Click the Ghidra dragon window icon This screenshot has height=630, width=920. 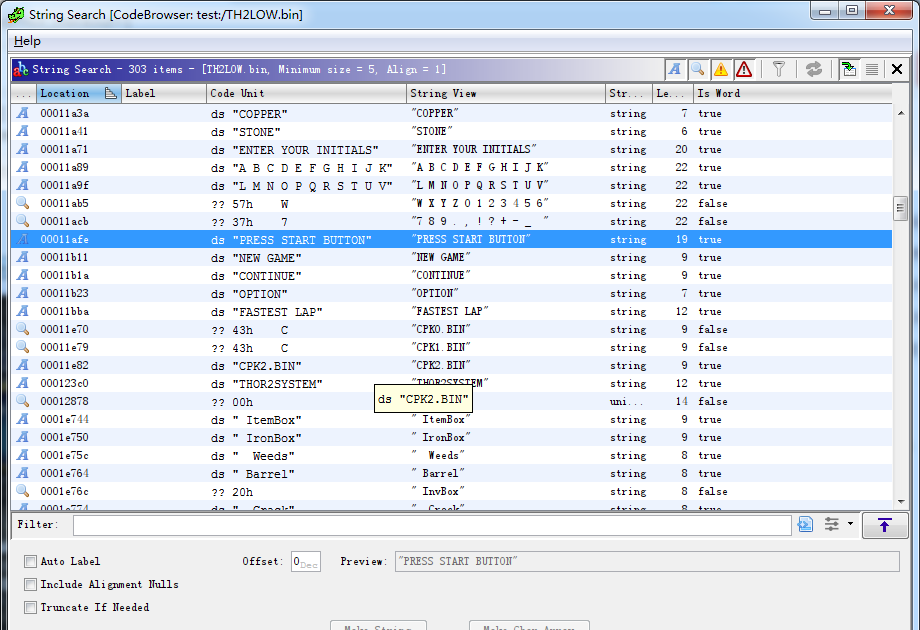click(x=16, y=15)
